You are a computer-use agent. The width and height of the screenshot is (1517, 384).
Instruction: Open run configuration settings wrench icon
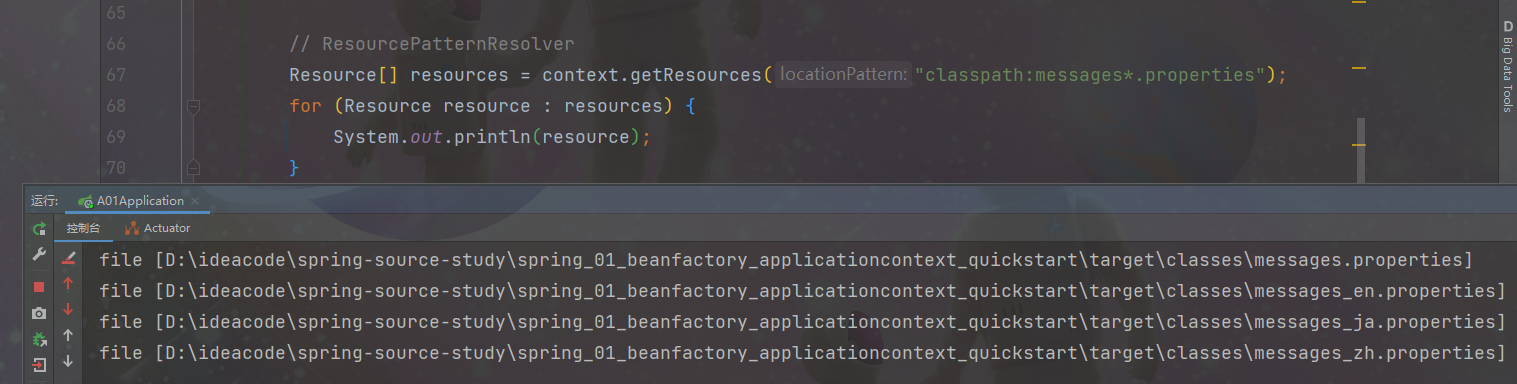coord(39,255)
